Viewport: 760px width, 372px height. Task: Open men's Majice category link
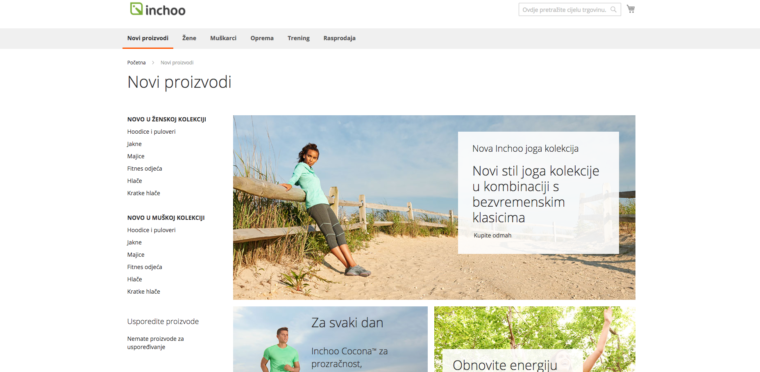(136, 255)
